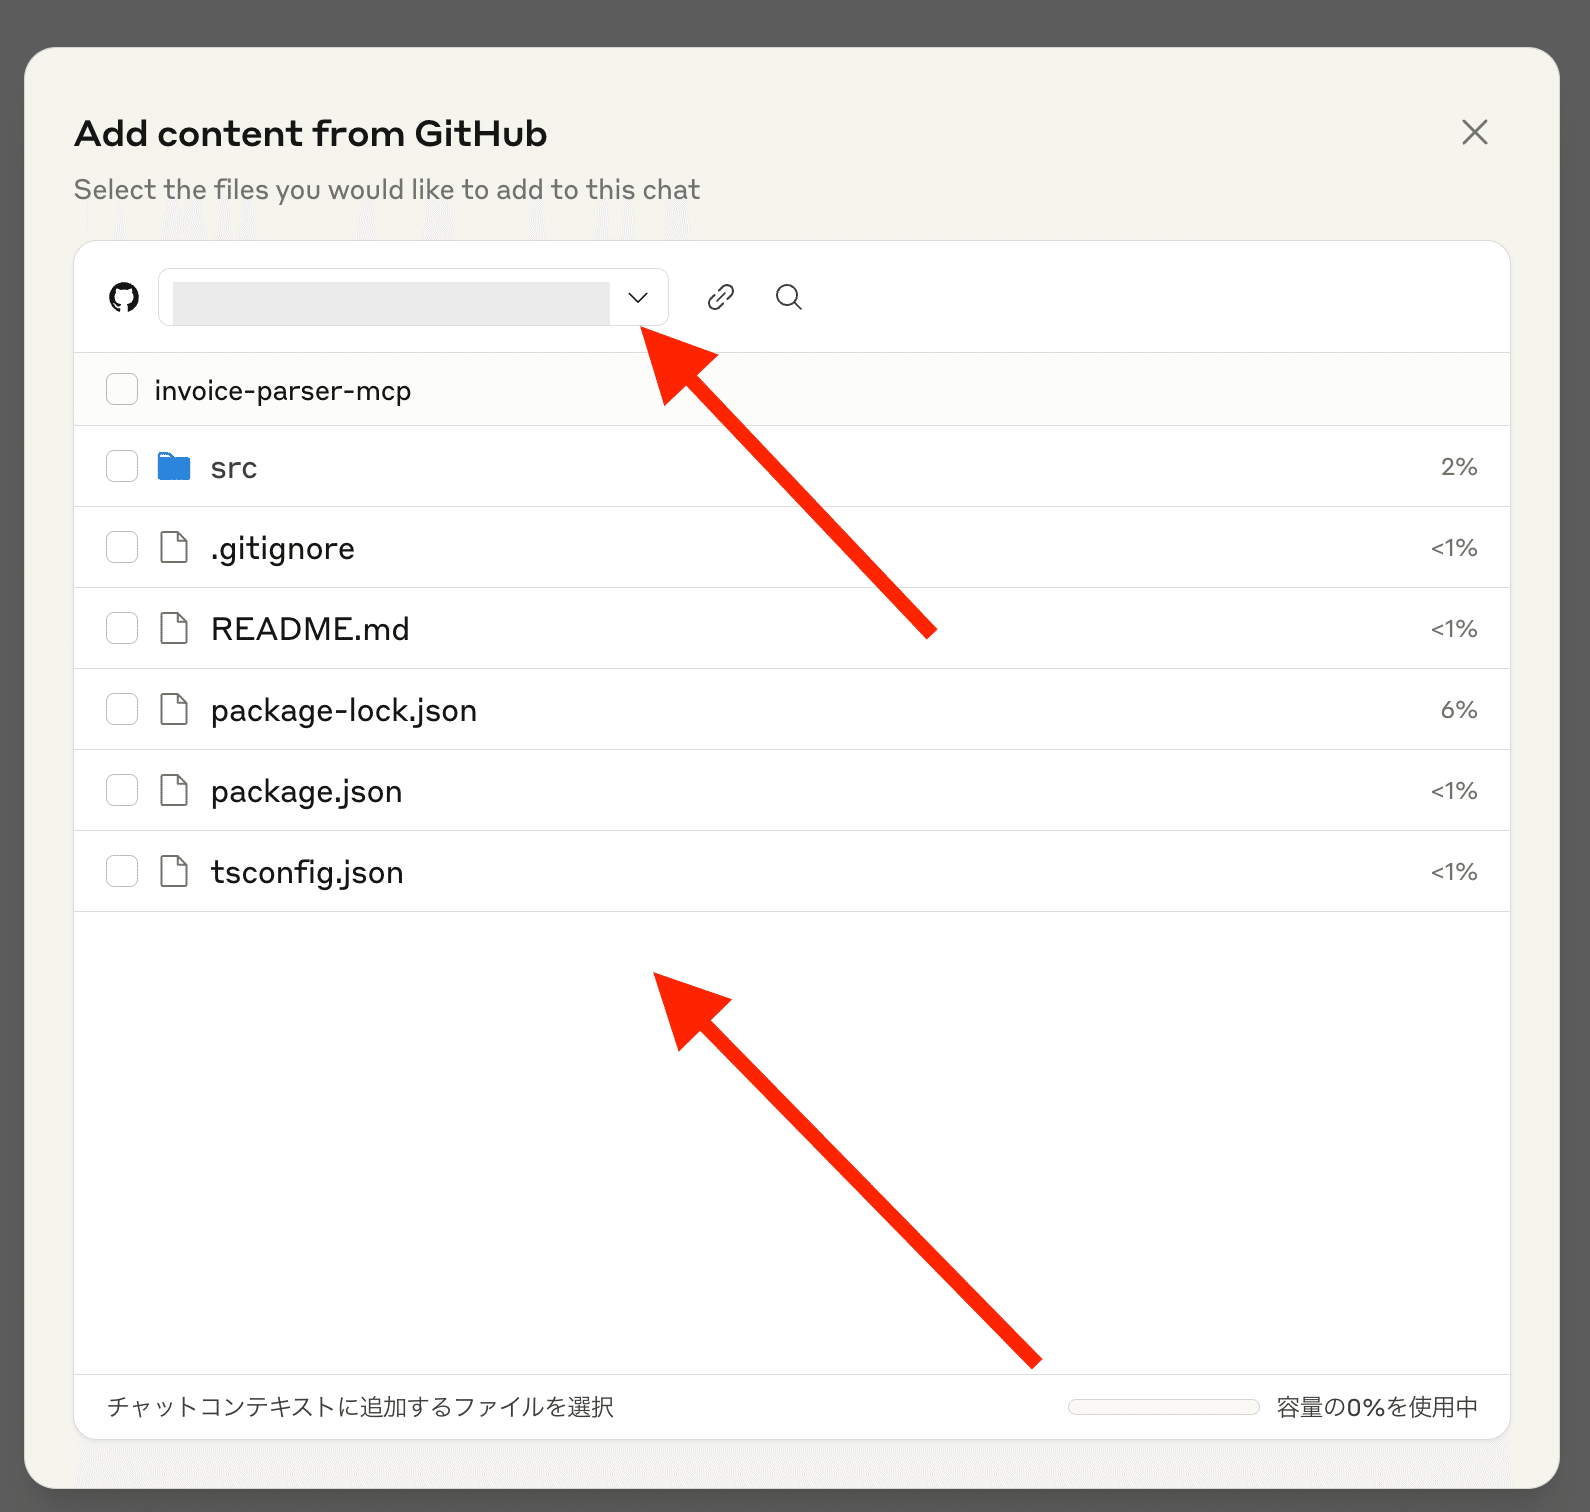The width and height of the screenshot is (1590, 1512).
Task: Click the README.md file icon
Action: pyautogui.click(x=174, y=629)
